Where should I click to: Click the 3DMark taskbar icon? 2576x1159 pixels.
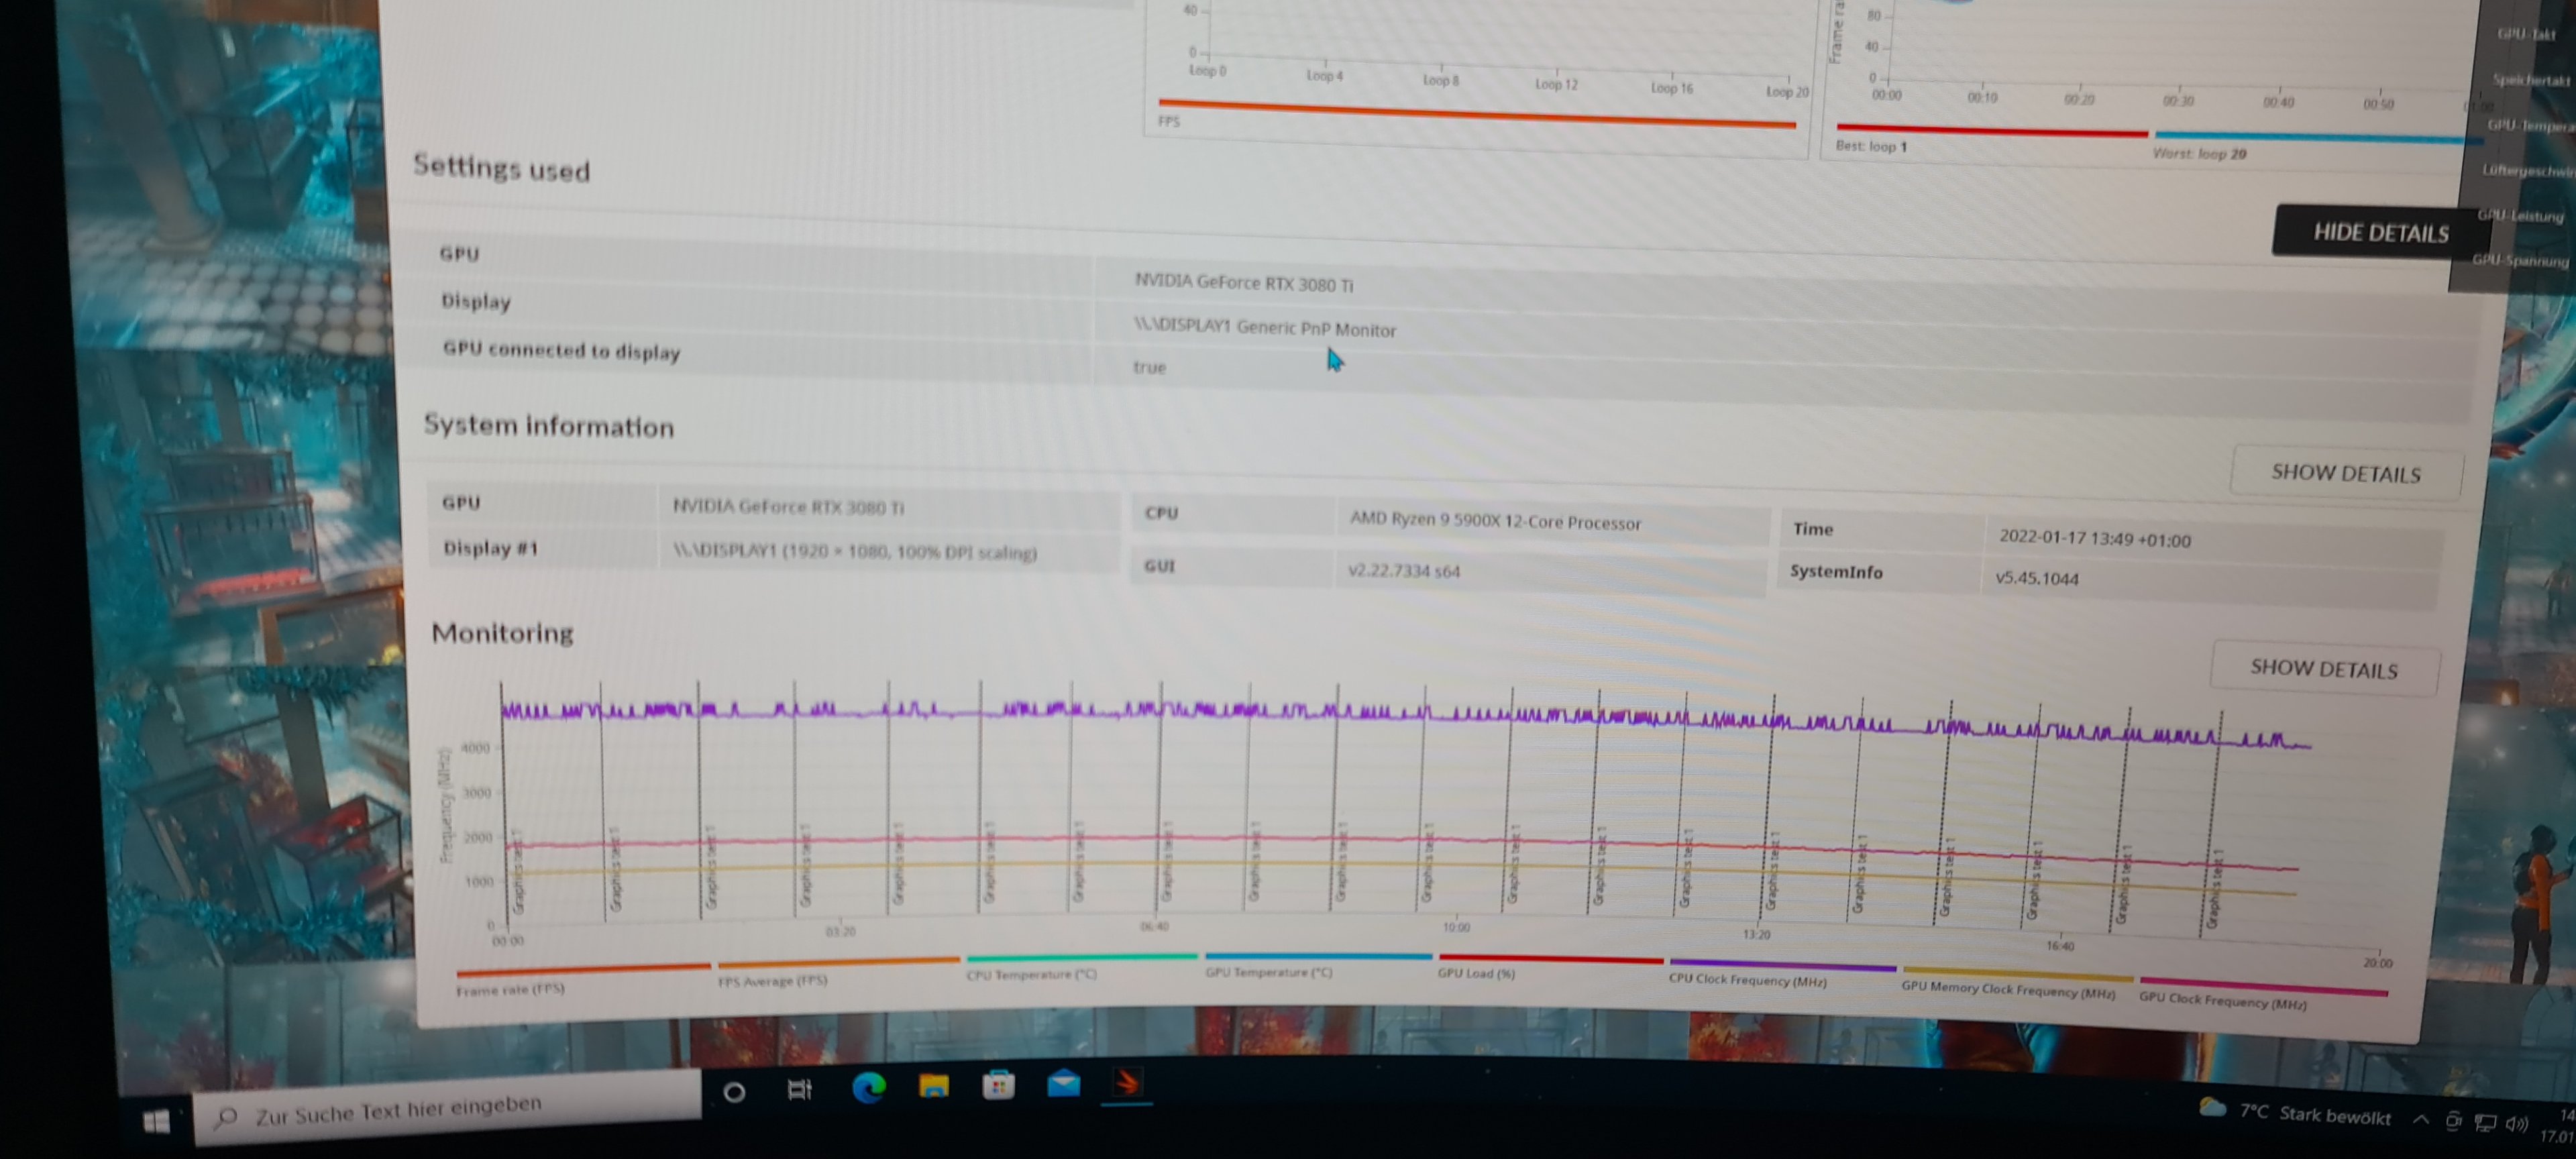[x=1127, y=1083]
